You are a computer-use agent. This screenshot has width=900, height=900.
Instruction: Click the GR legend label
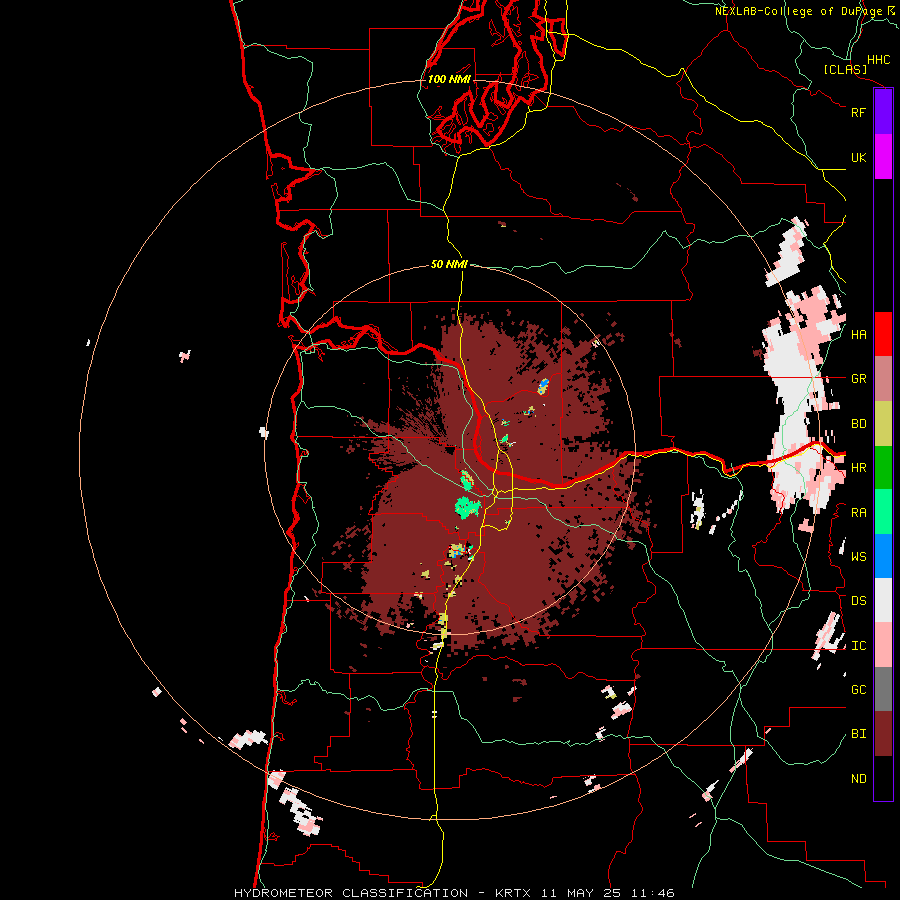pos(858,379)
